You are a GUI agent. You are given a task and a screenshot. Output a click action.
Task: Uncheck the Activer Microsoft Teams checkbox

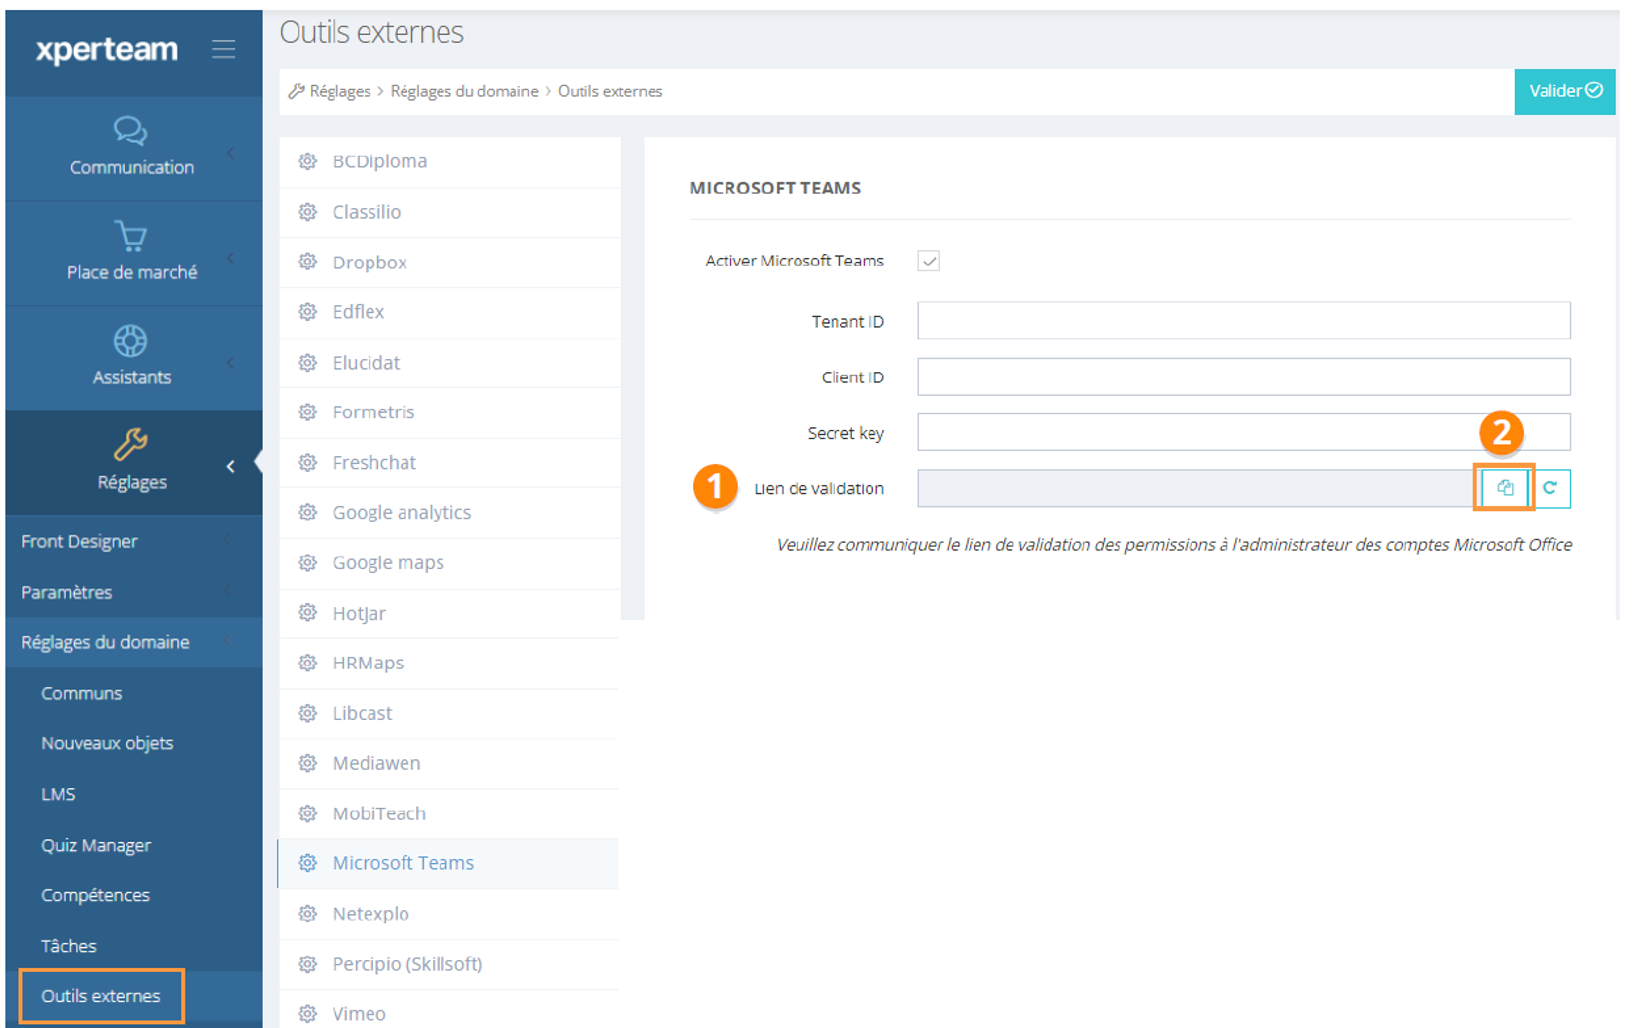[x=928, y=261]
